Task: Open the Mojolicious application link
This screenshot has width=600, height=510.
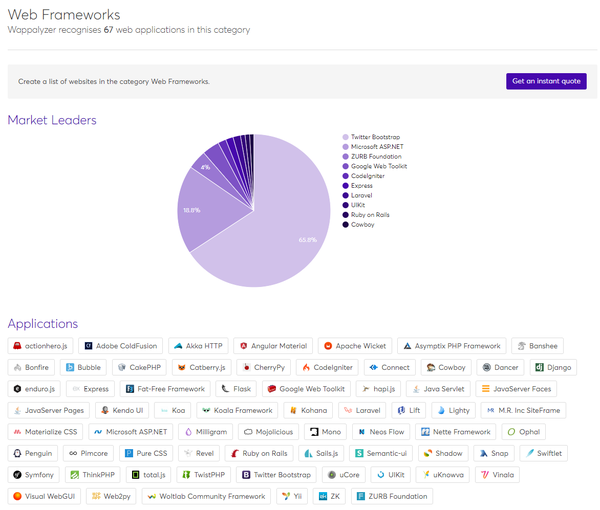Action: pyautogui.click(x=269, y=432)
